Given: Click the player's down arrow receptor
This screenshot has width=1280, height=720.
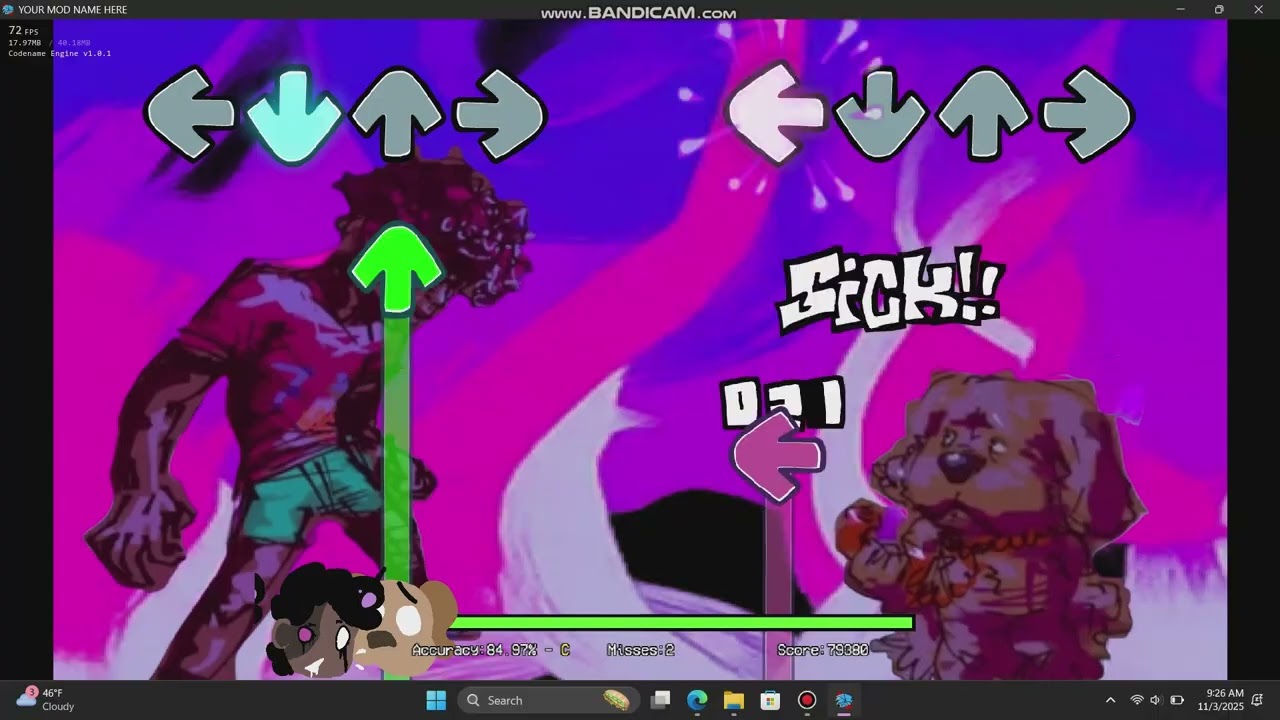Looking at the screenshot, I should pyautogui.click(x=880, y=114).
